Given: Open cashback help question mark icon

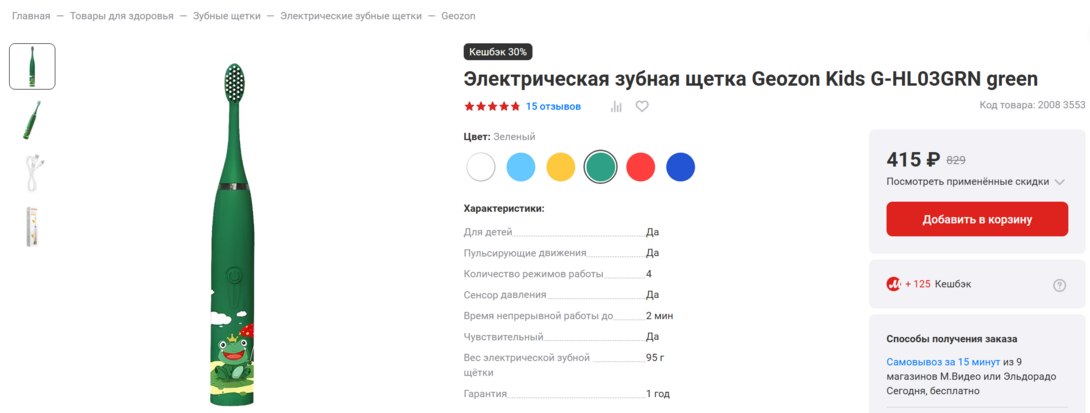Looking at the screenshot, I should pos(1059,285).
